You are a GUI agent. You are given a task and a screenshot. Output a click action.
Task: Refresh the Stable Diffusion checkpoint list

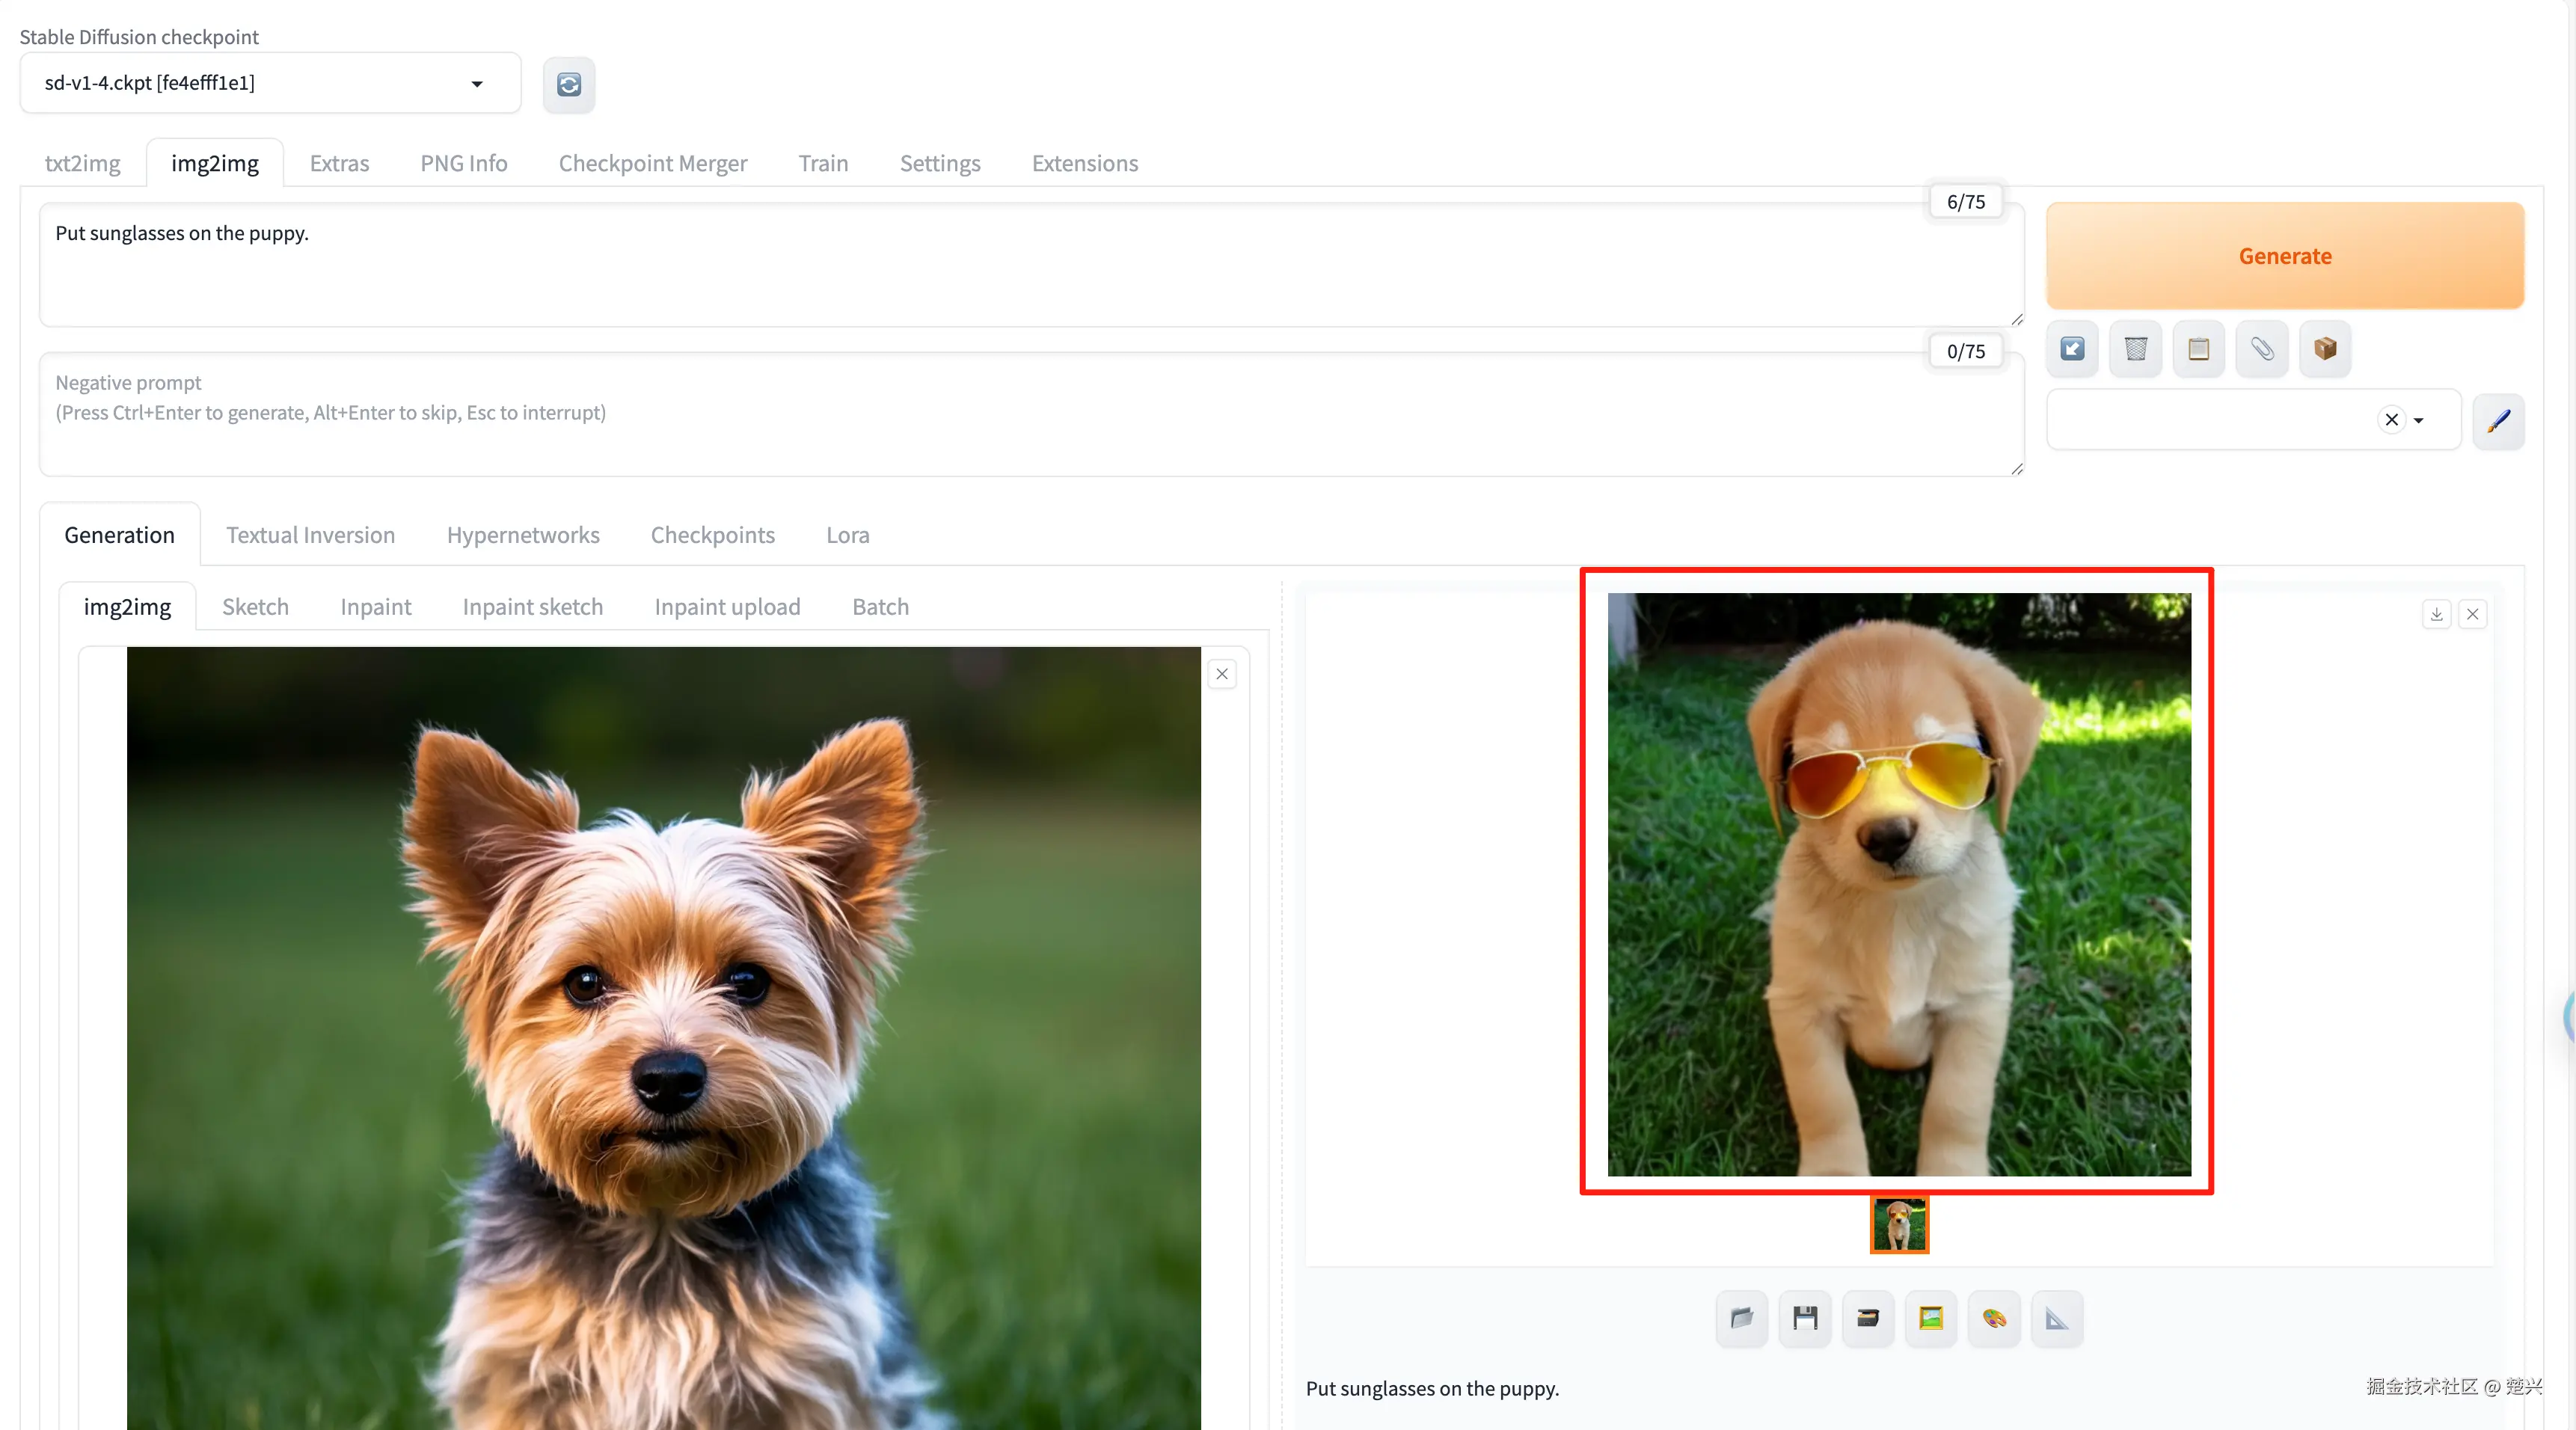tap(569, 84)
